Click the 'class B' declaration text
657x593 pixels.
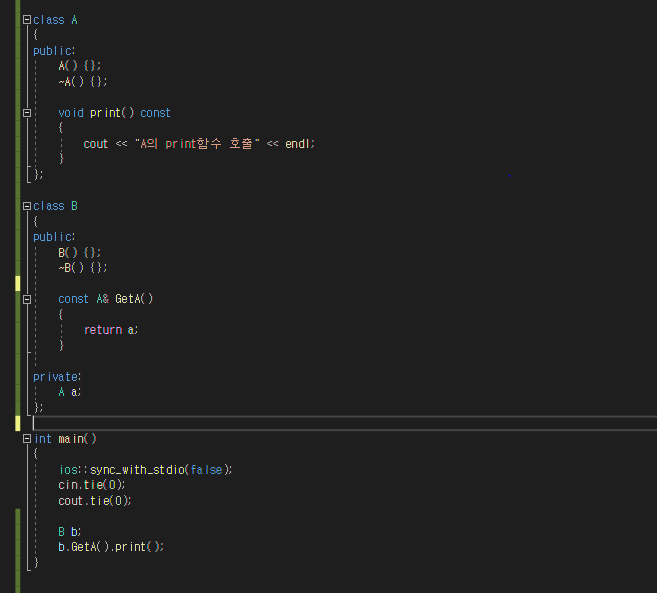point(55,206)
